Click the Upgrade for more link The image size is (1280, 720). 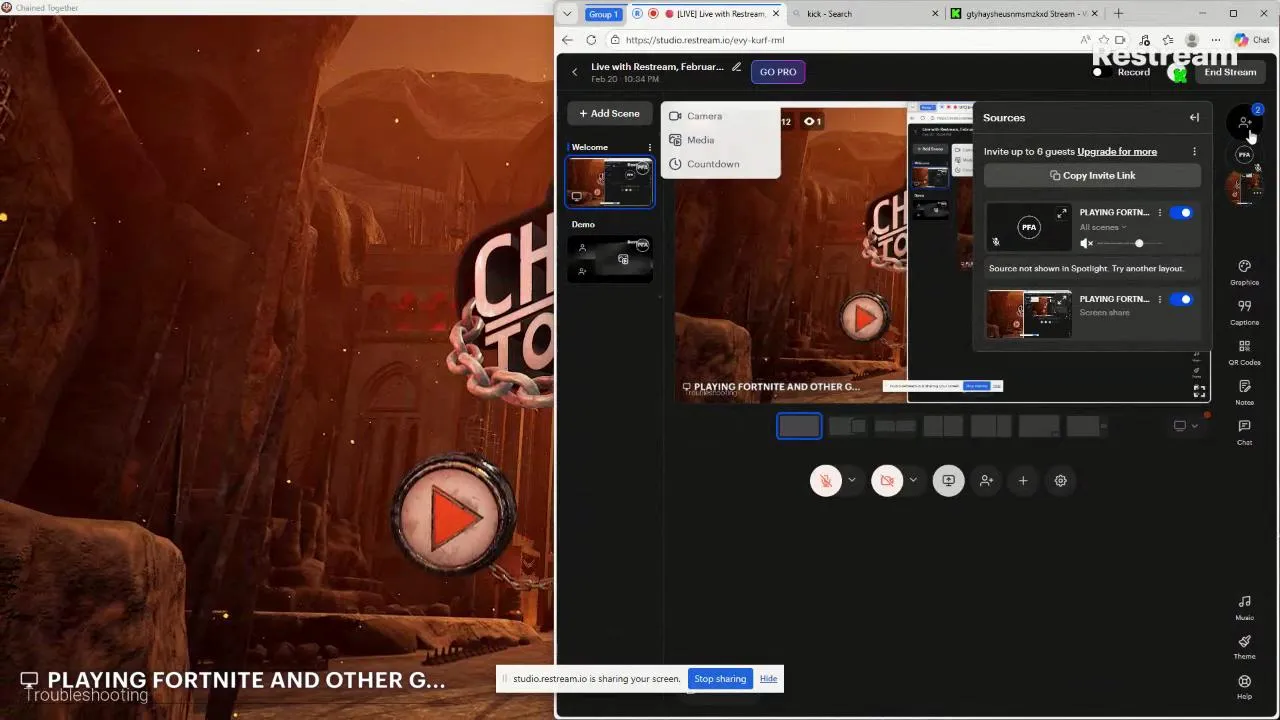point(1117,152)
